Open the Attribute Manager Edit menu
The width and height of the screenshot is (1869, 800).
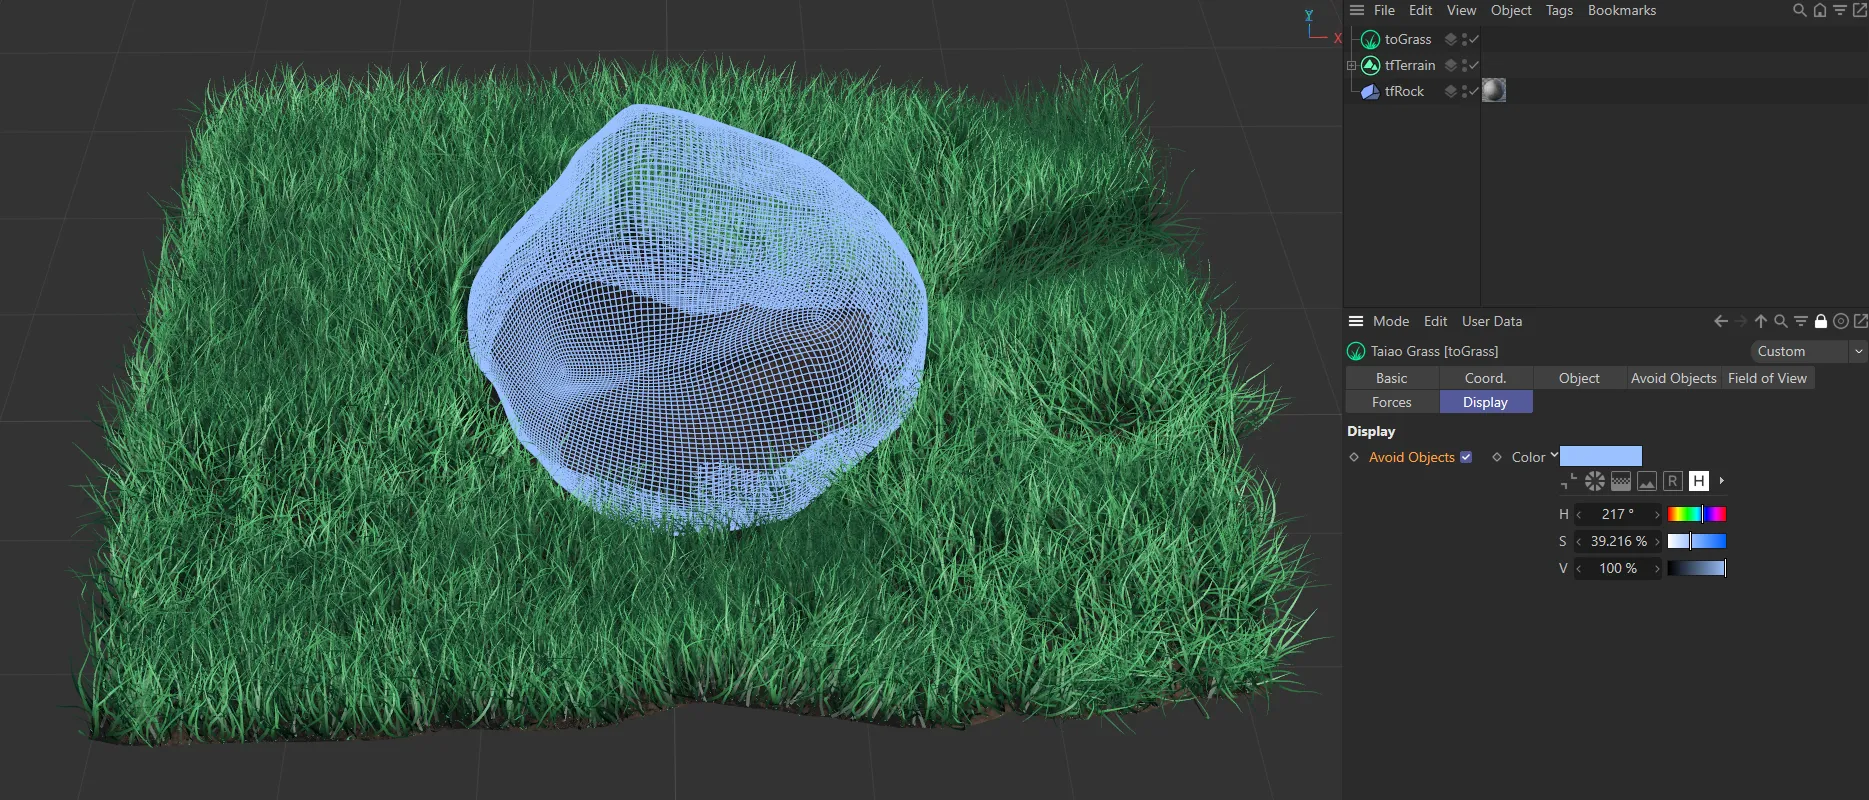pos(1435,321)
